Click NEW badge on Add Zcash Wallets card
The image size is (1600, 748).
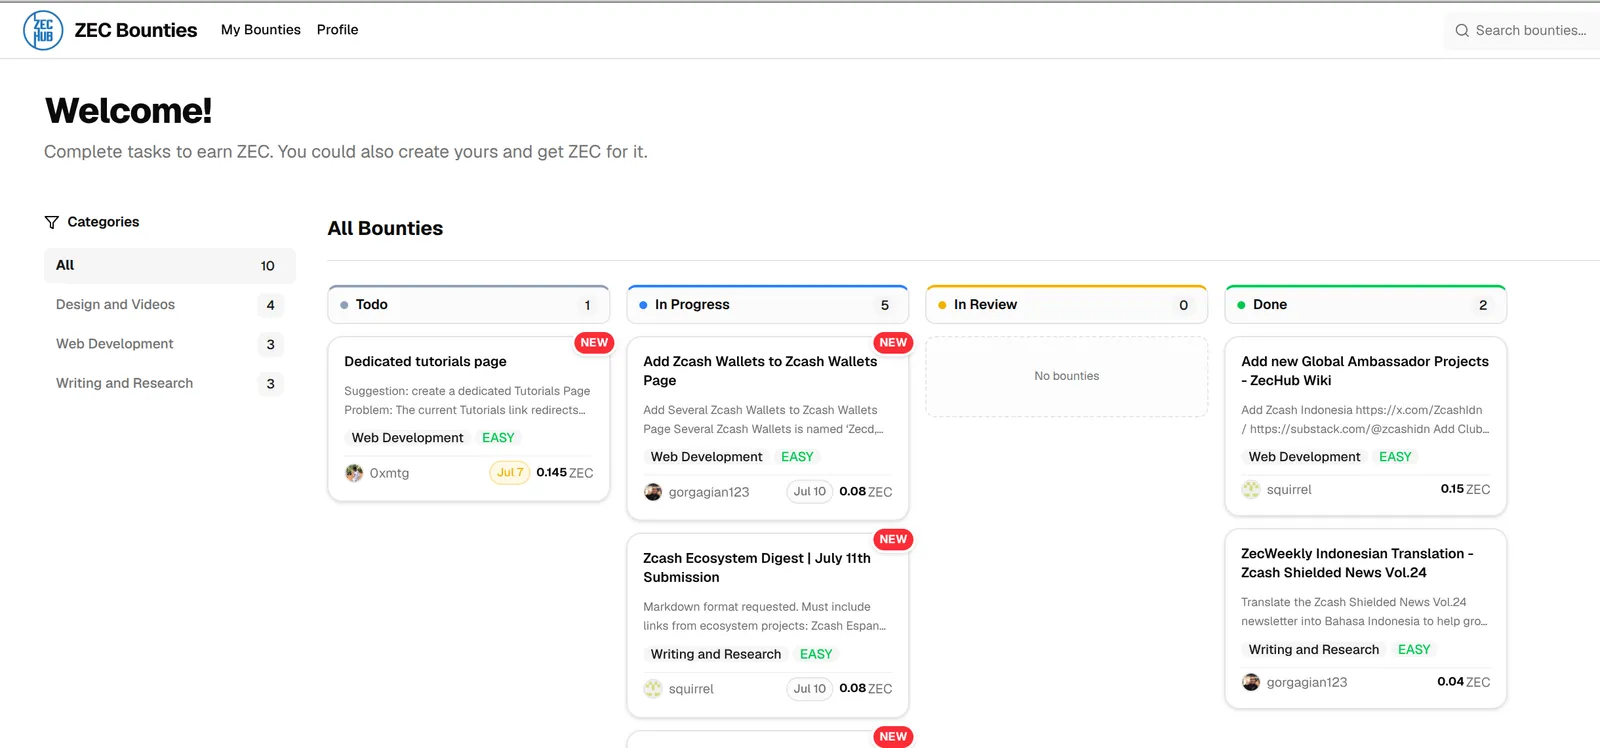point(893,343)
